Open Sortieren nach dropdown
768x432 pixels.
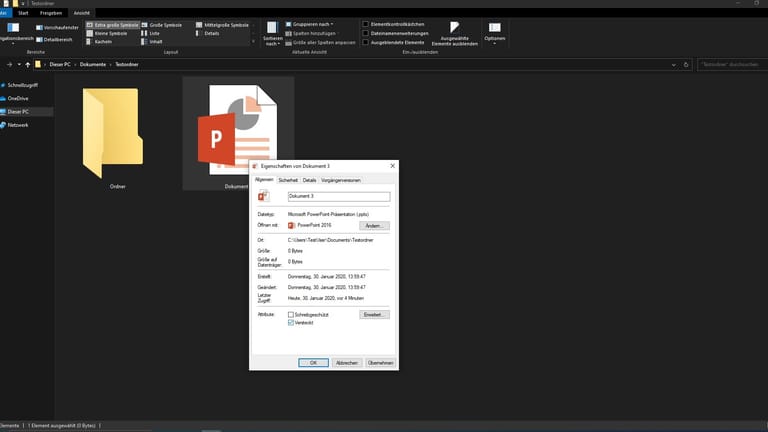pos(272,33)
